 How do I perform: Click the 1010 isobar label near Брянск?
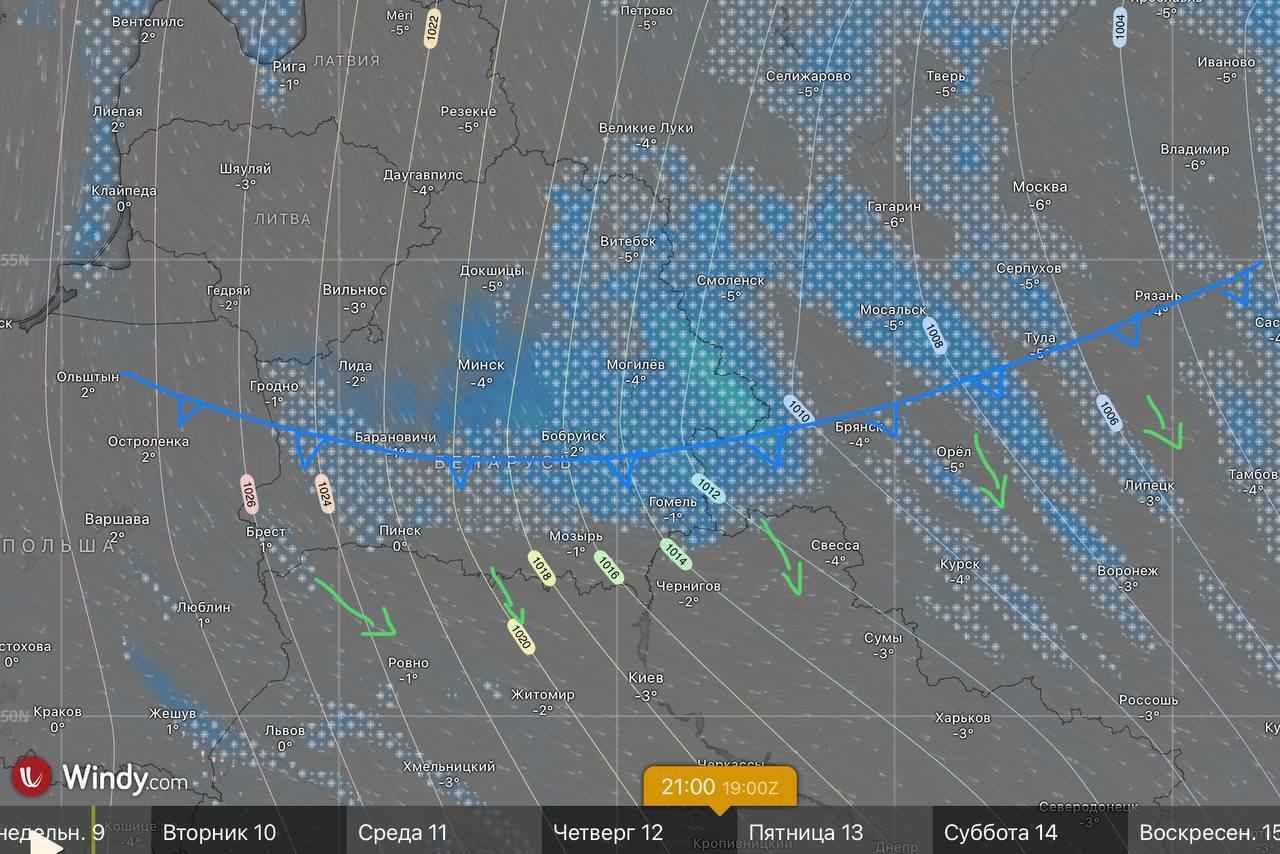pos(797,408)
